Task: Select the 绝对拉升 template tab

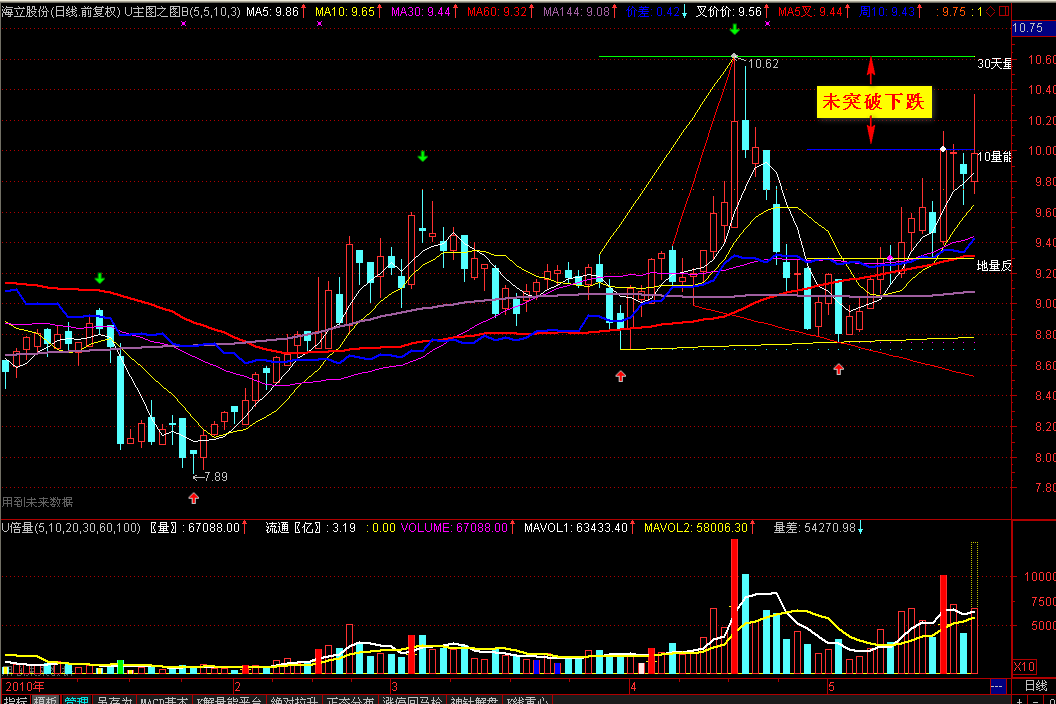Action: (295, 701)
